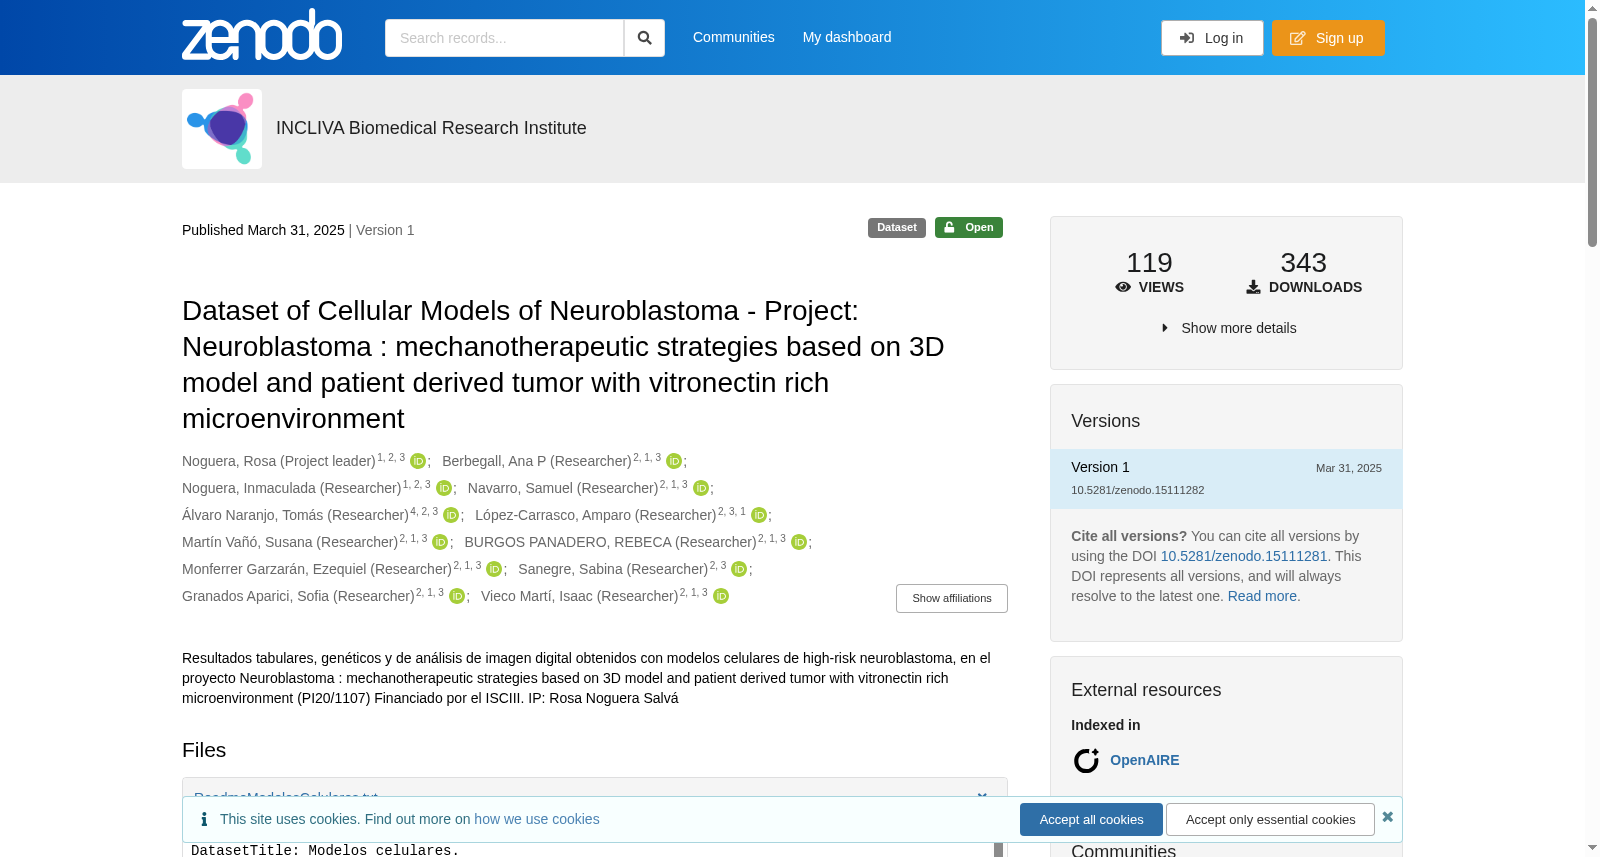Viewport: 1600px width, 857px height.
Task: Accept all cookies
Action: pos(1091,819)
